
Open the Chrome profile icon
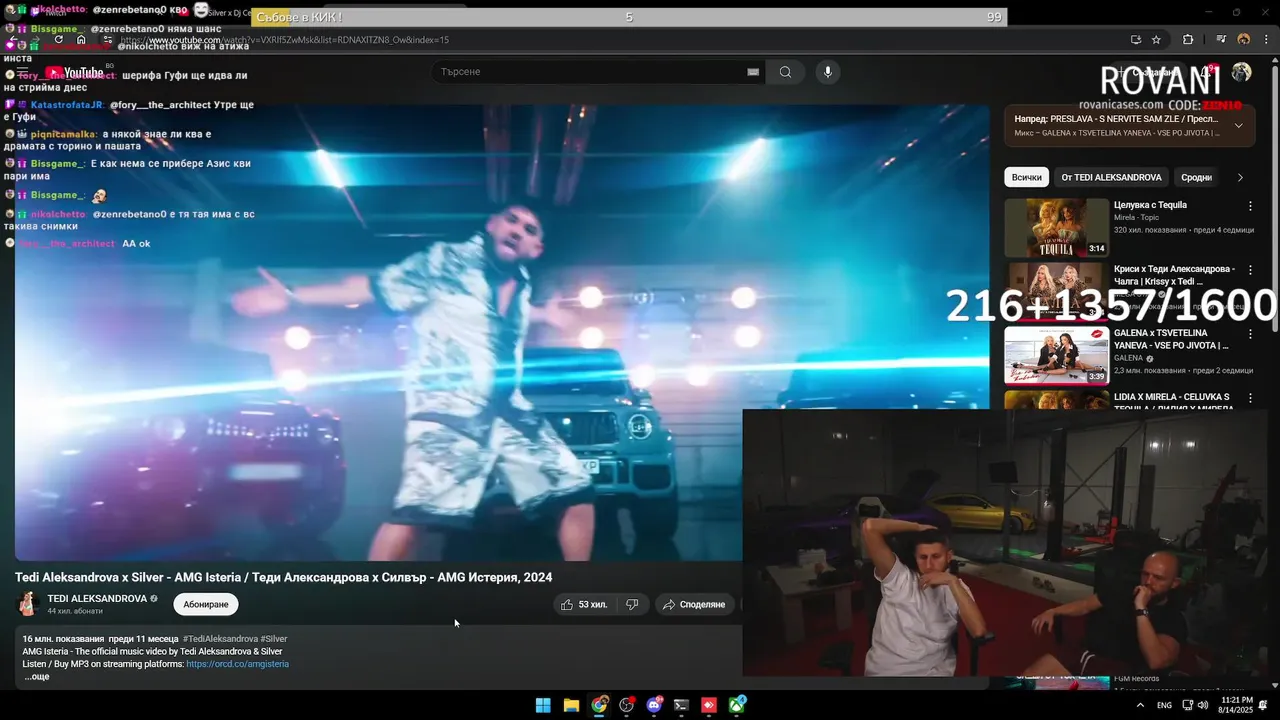tap(1244, 40)
